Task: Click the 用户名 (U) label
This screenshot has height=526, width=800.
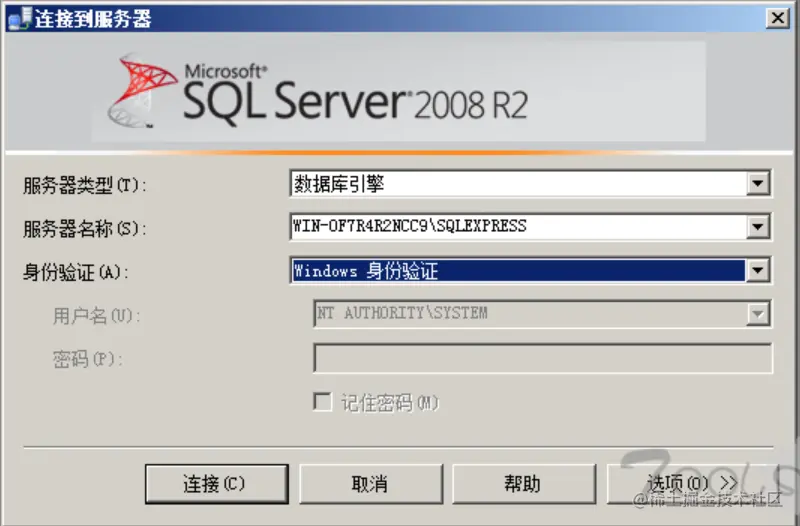Action: pos(96,316)
